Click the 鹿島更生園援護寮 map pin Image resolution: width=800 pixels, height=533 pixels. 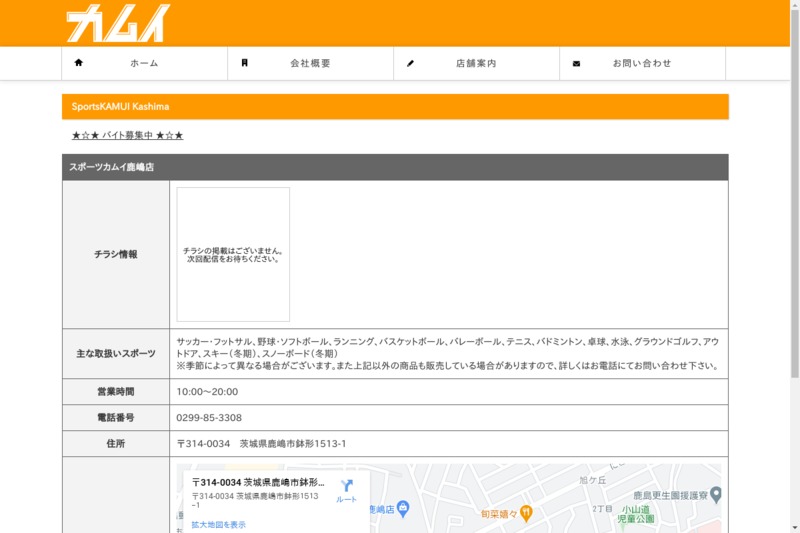pos(716,494)
